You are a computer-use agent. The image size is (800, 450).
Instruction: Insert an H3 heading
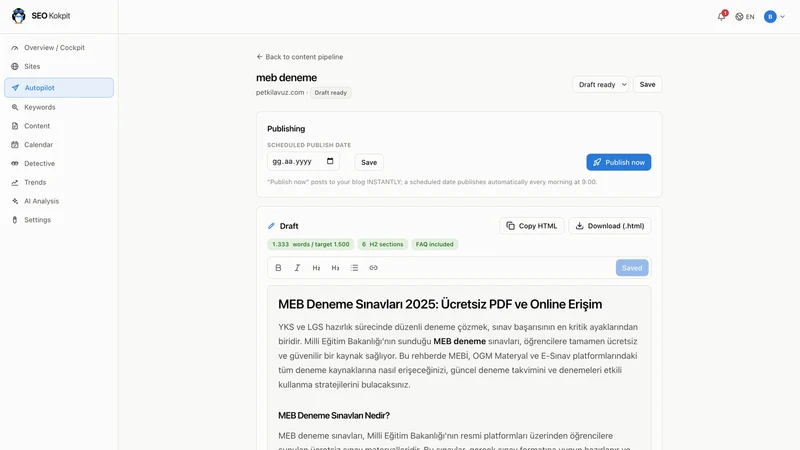[335, 268]
